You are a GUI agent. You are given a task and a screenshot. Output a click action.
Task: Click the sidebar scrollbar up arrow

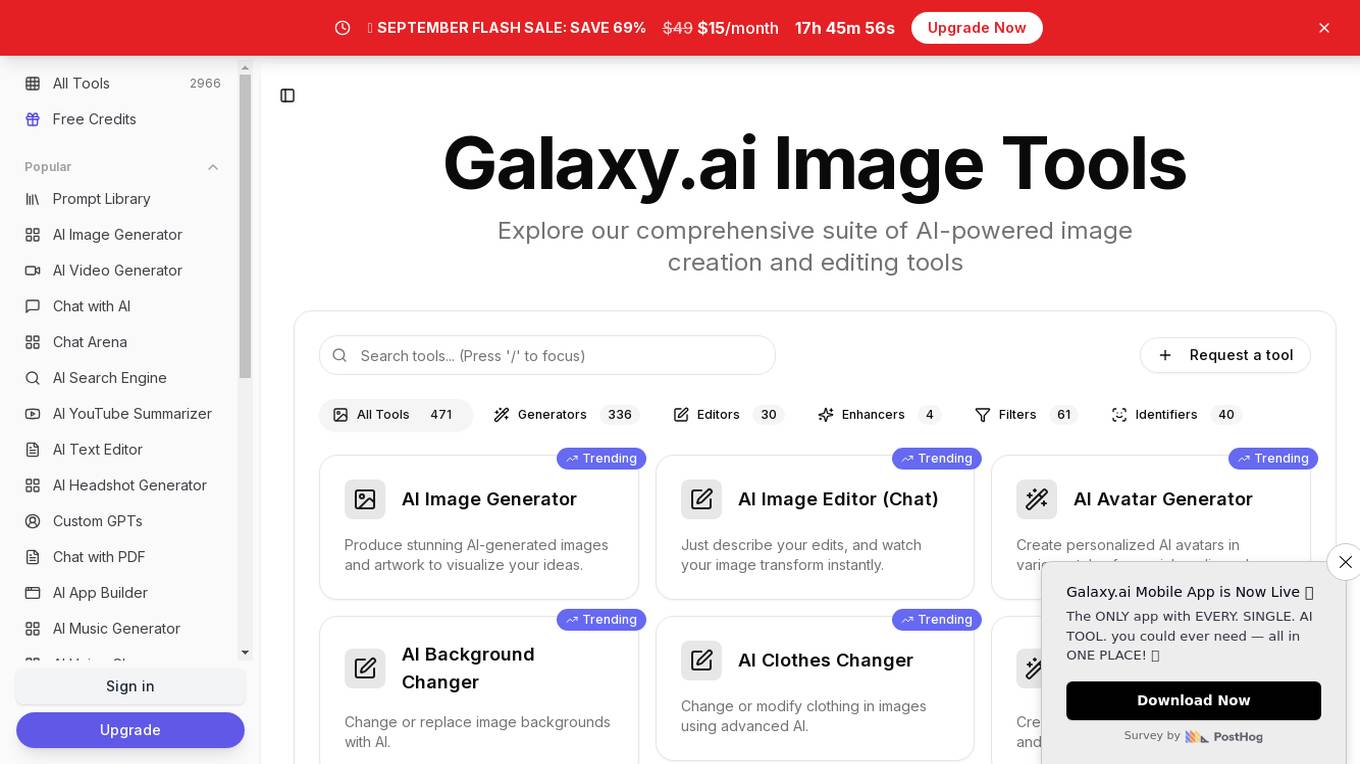click(x=245, y=68)
